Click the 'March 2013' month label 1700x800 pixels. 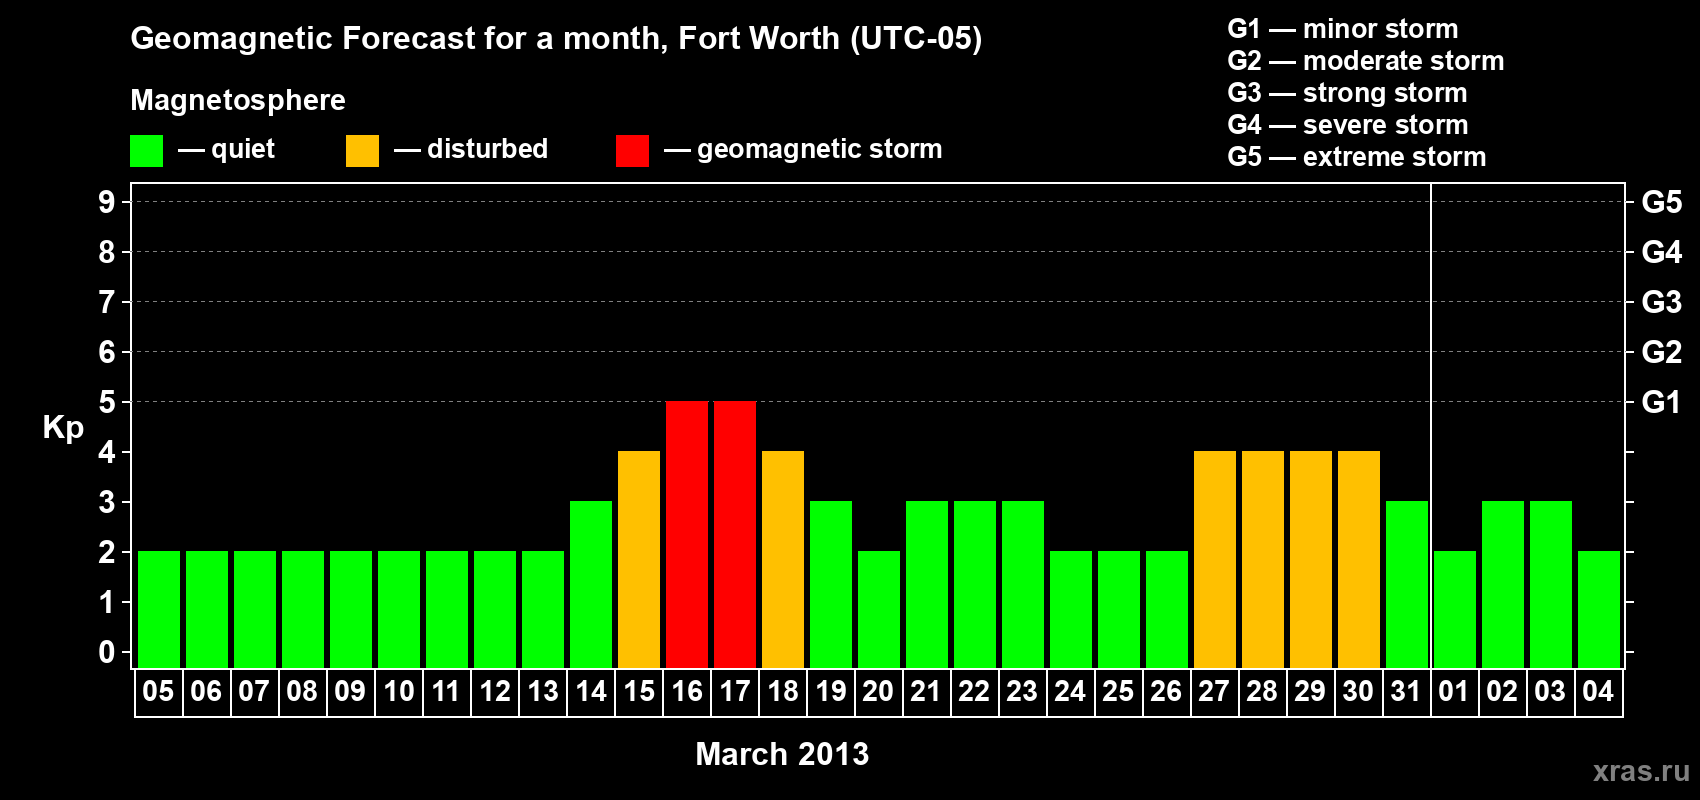point(782,754)
